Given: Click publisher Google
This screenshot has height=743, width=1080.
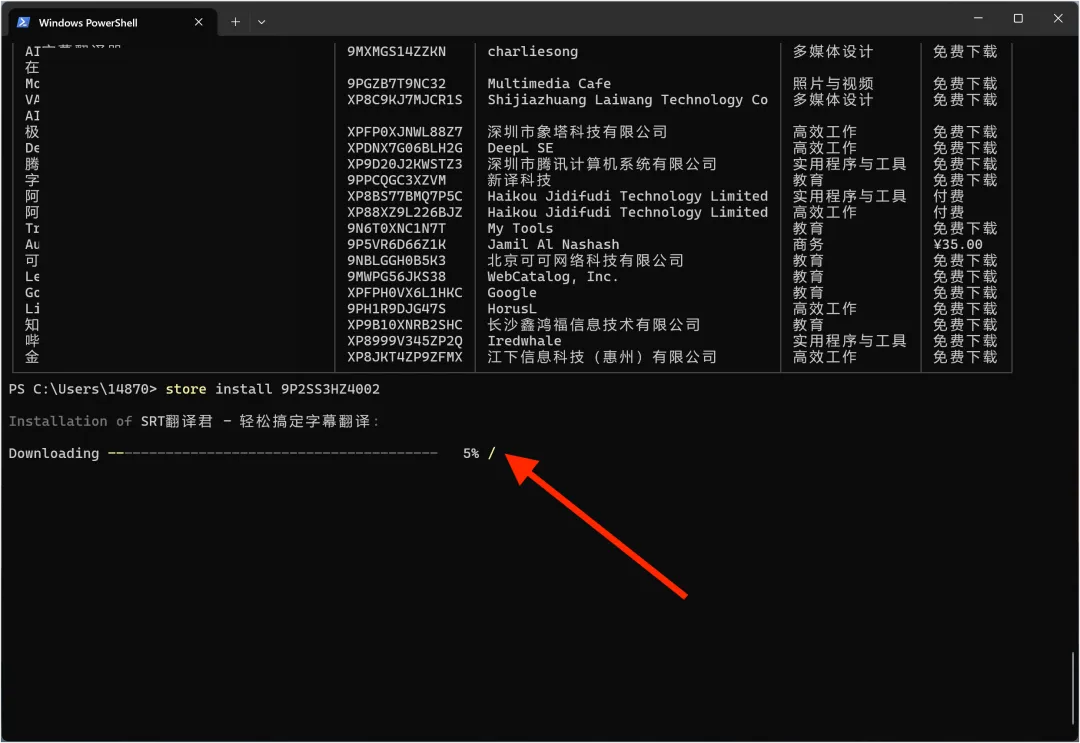Looking at the screenshot, I should 512,293.
